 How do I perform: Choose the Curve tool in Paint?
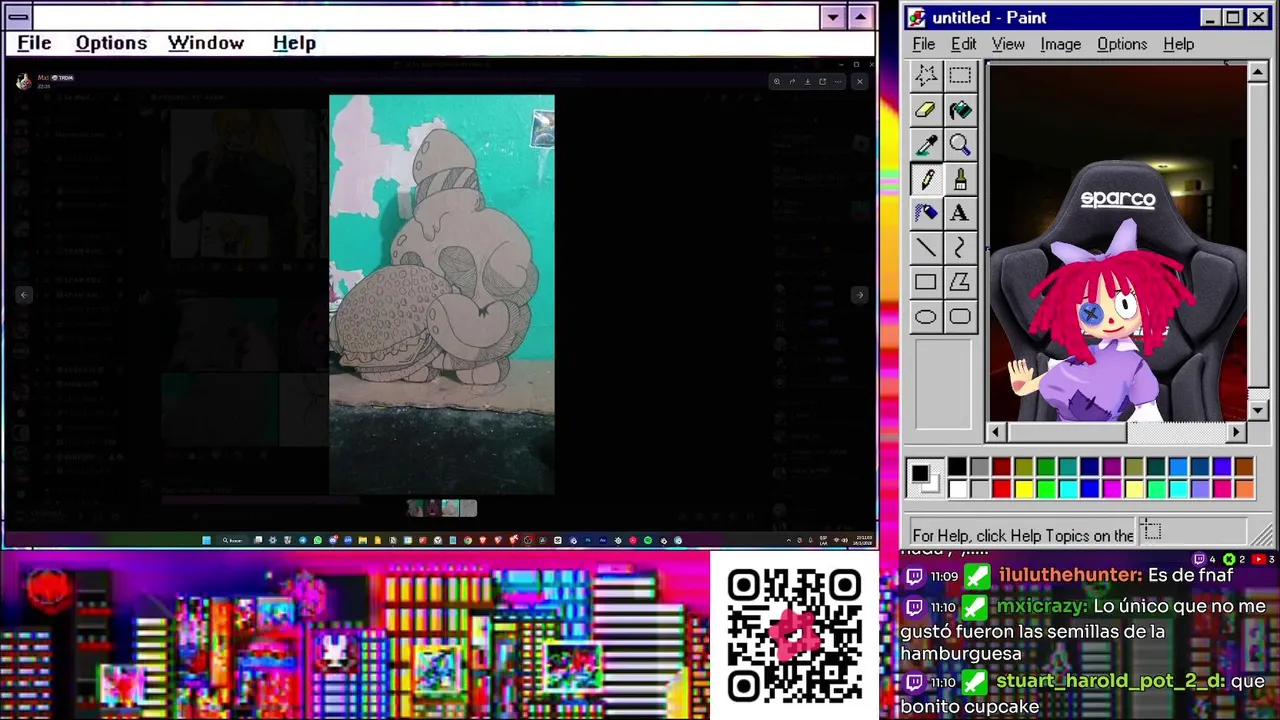pos(960,248)
